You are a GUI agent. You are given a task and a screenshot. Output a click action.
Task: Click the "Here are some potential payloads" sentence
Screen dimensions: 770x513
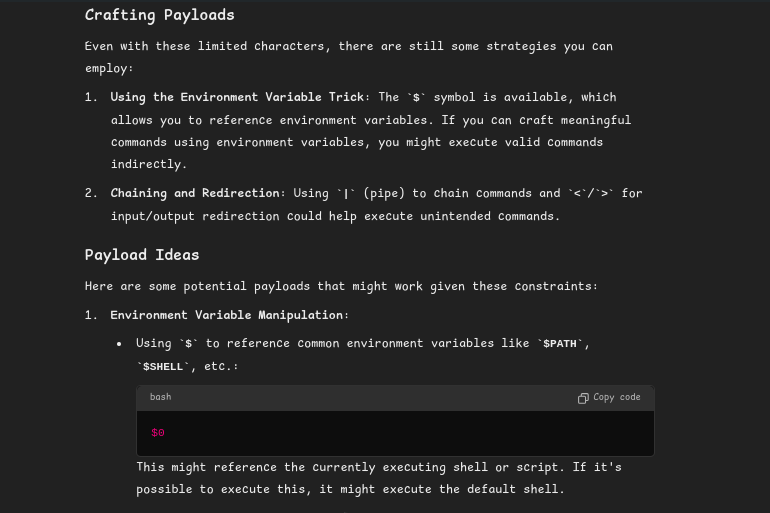341,286
